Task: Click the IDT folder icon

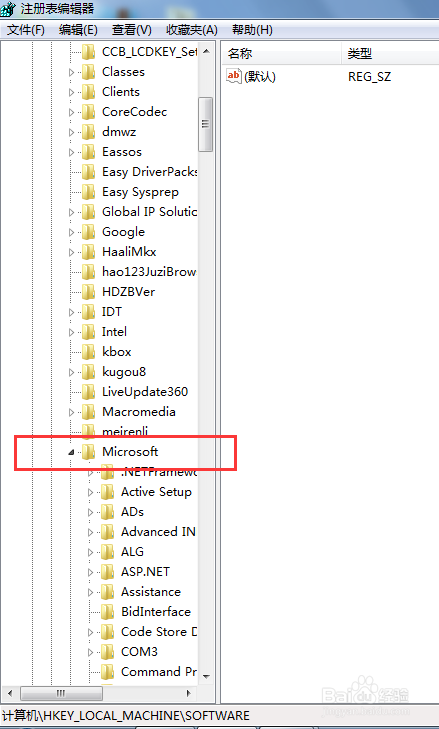Action: tap(88, 311)
